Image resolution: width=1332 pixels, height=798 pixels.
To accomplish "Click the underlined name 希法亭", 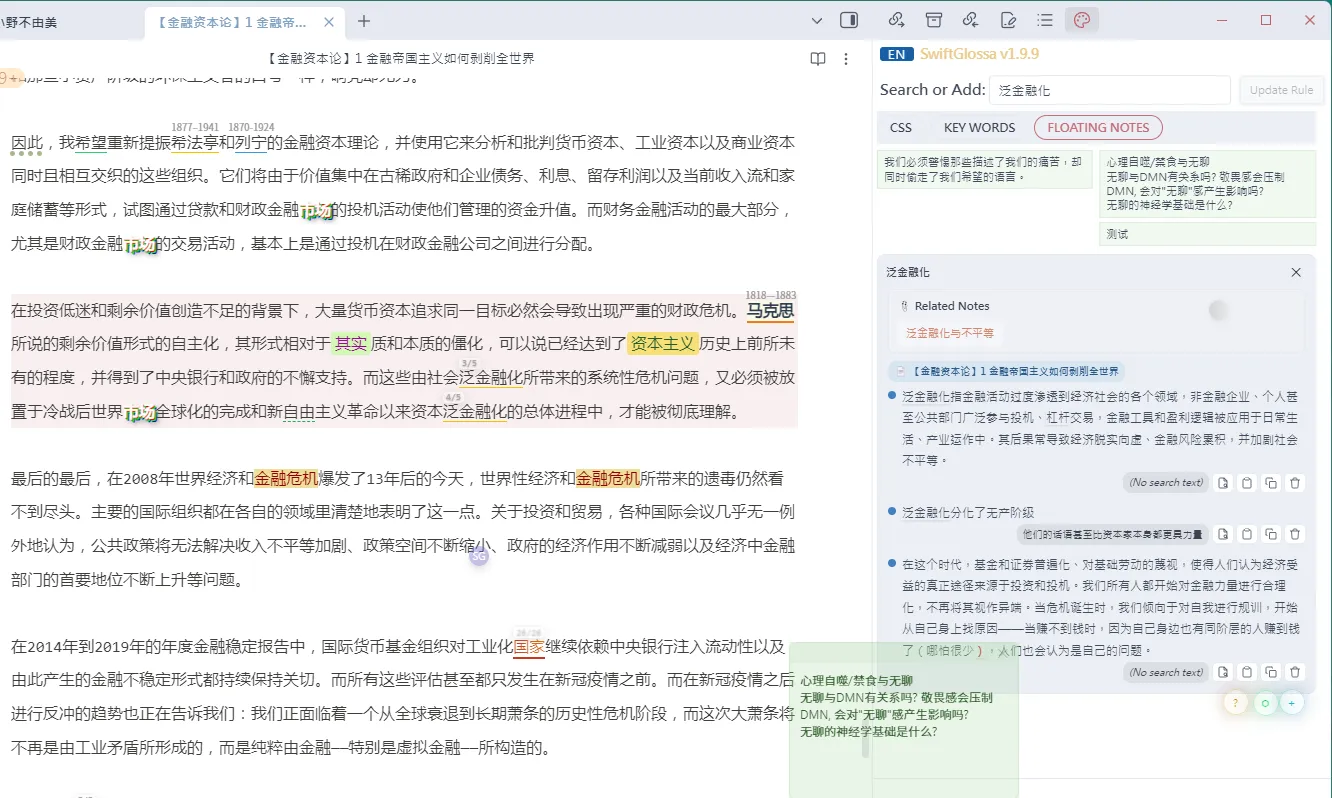I will click(x=195, y=143).
